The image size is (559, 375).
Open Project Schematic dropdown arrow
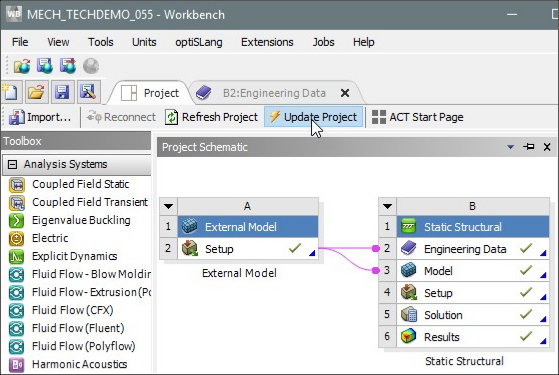click(510, 147)
